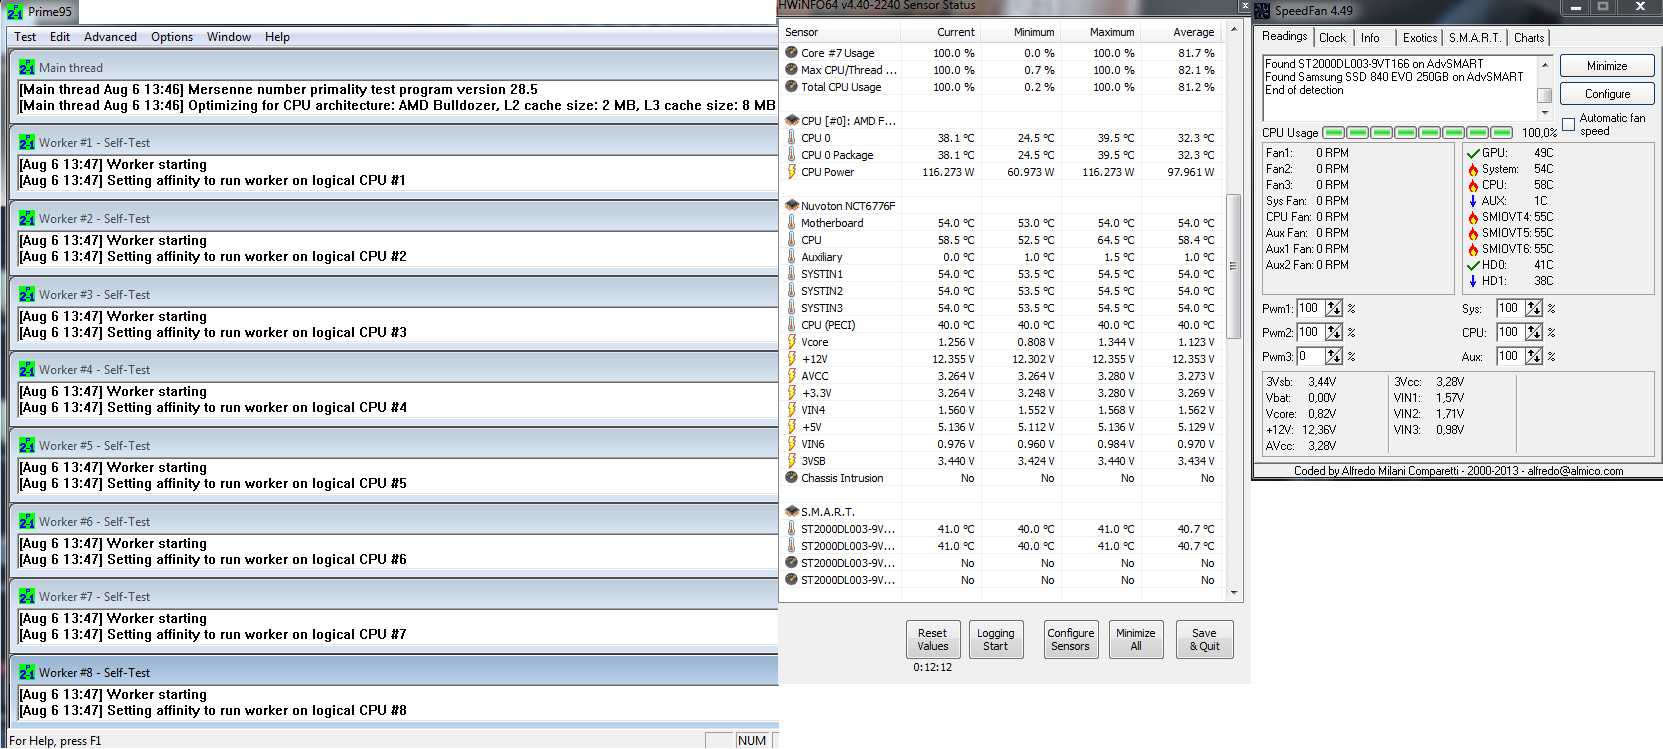
Task: Open the Charts tab in SpeedFan
Action: tap(1528, 38)
